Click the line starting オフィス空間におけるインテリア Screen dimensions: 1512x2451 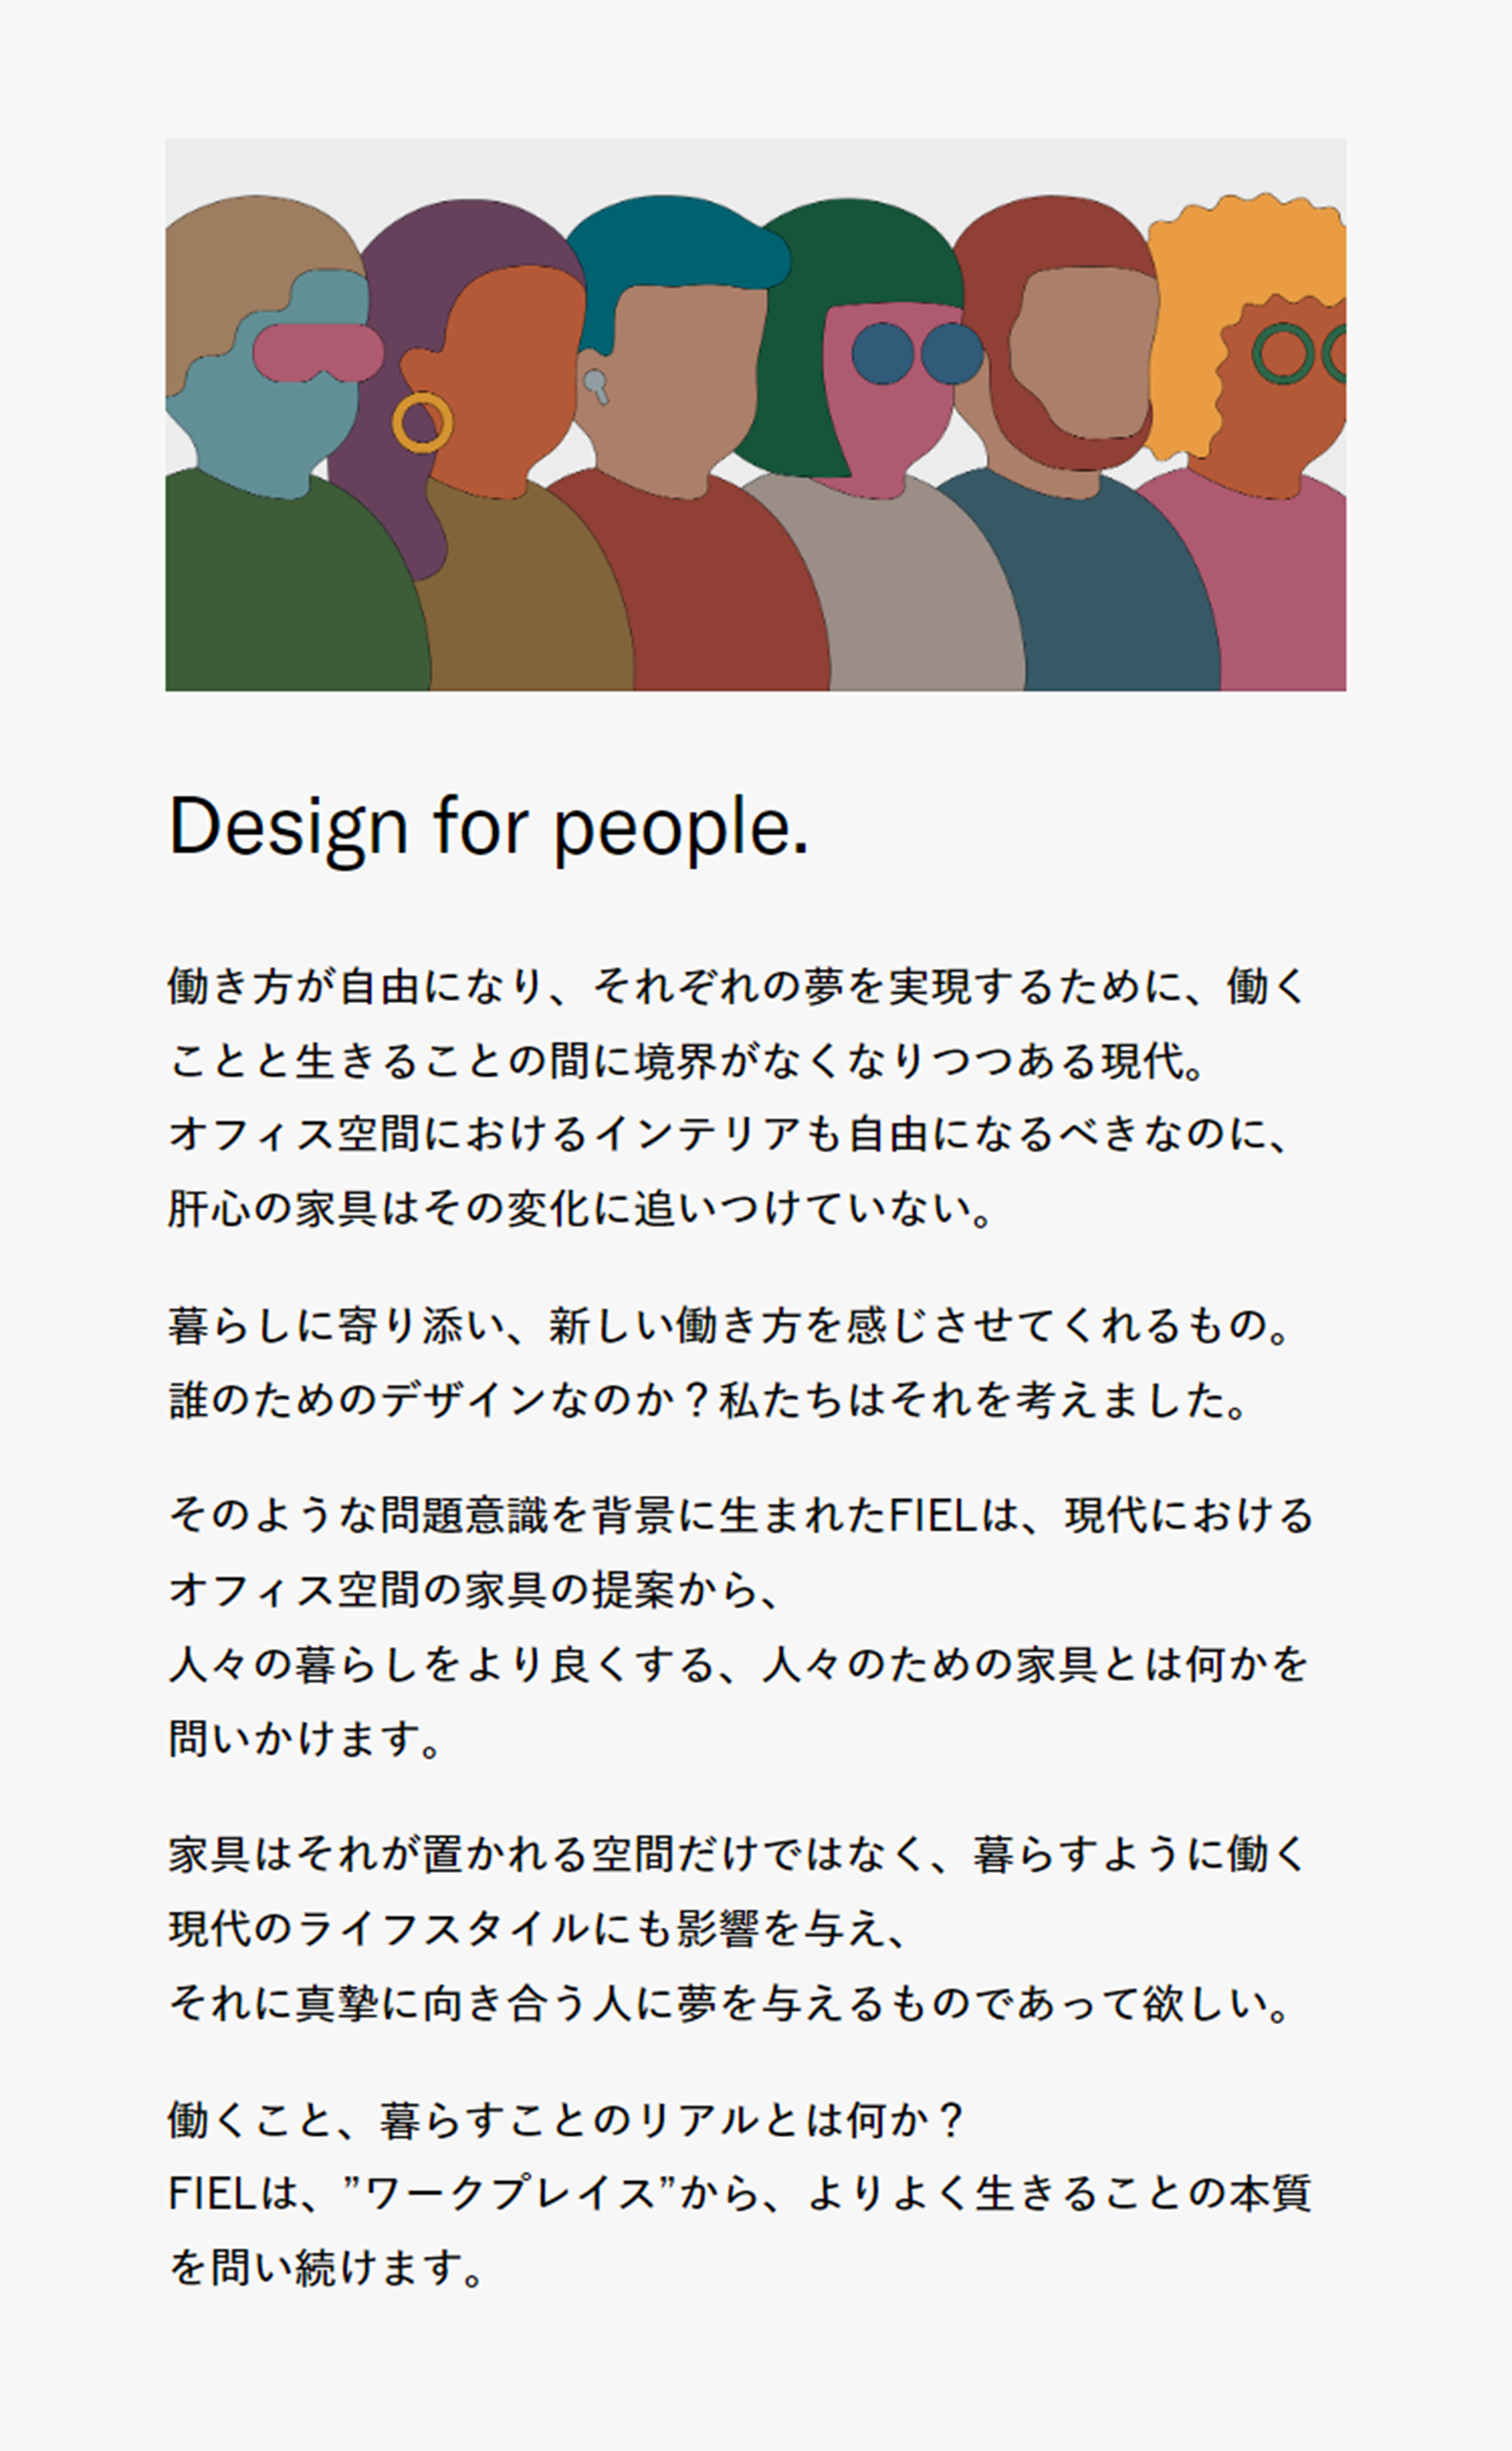point(729,1135)
